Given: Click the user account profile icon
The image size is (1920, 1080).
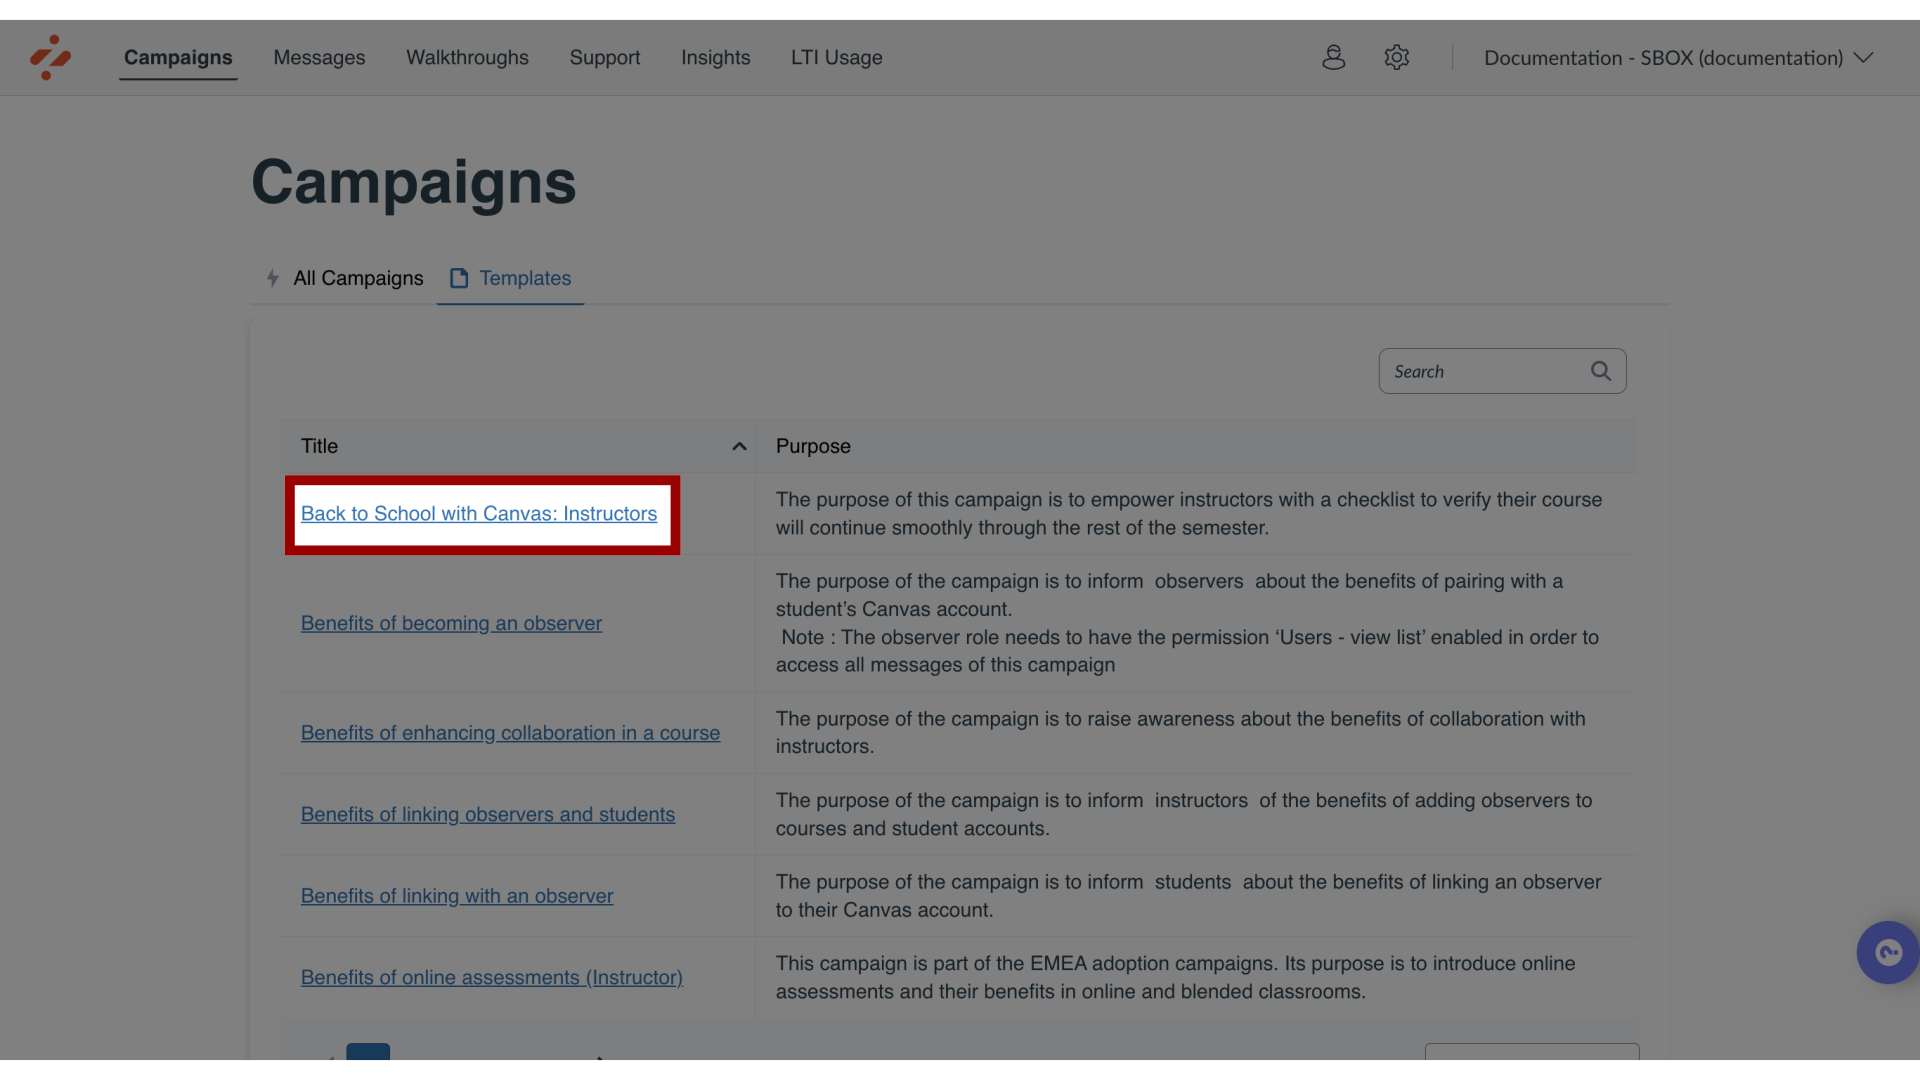Looking at the screenshot, I should pyautogui.click(x=1333, y=58).
